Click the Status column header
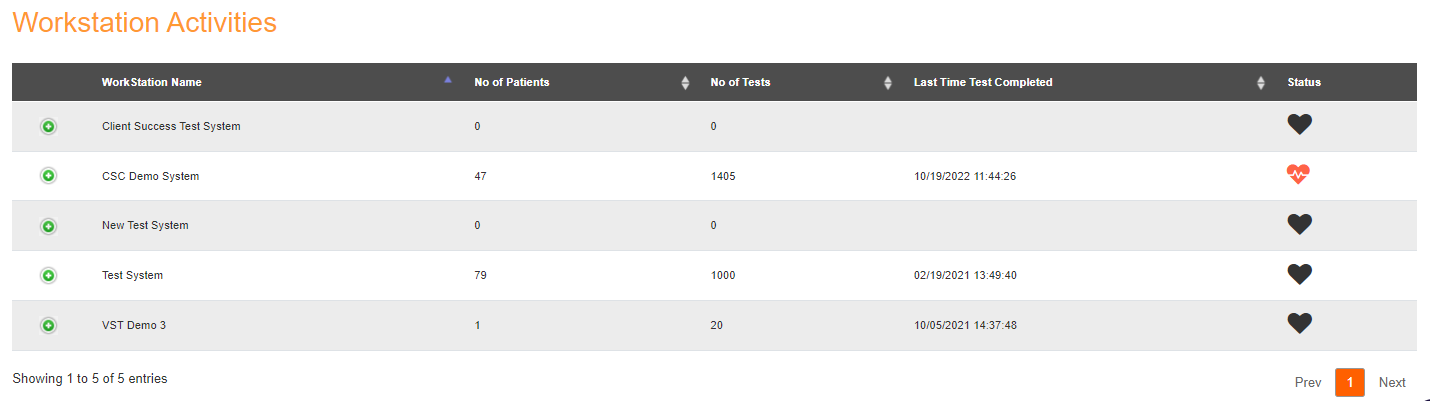The image size is (1430, 401). [x=1304, y=82]
